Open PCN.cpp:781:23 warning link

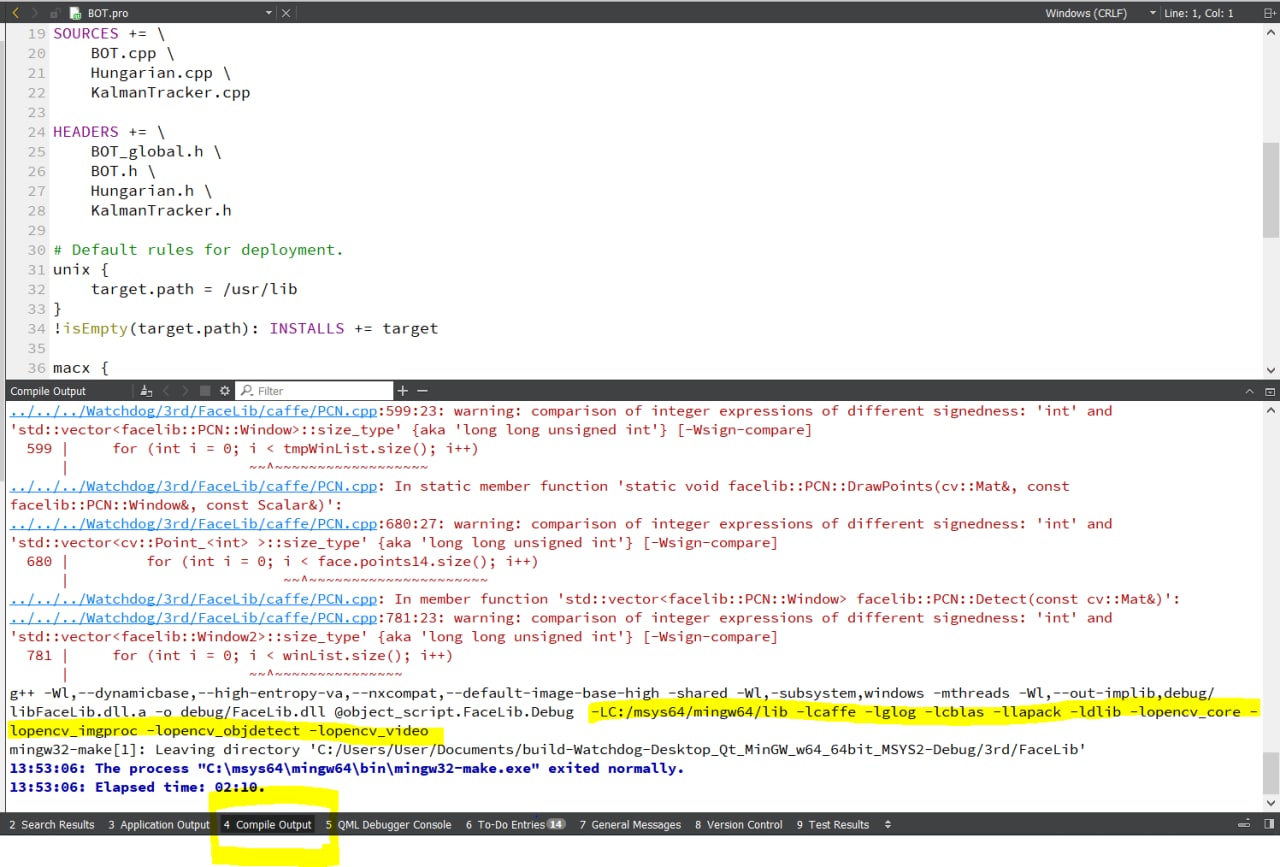[x=194, y=618]
